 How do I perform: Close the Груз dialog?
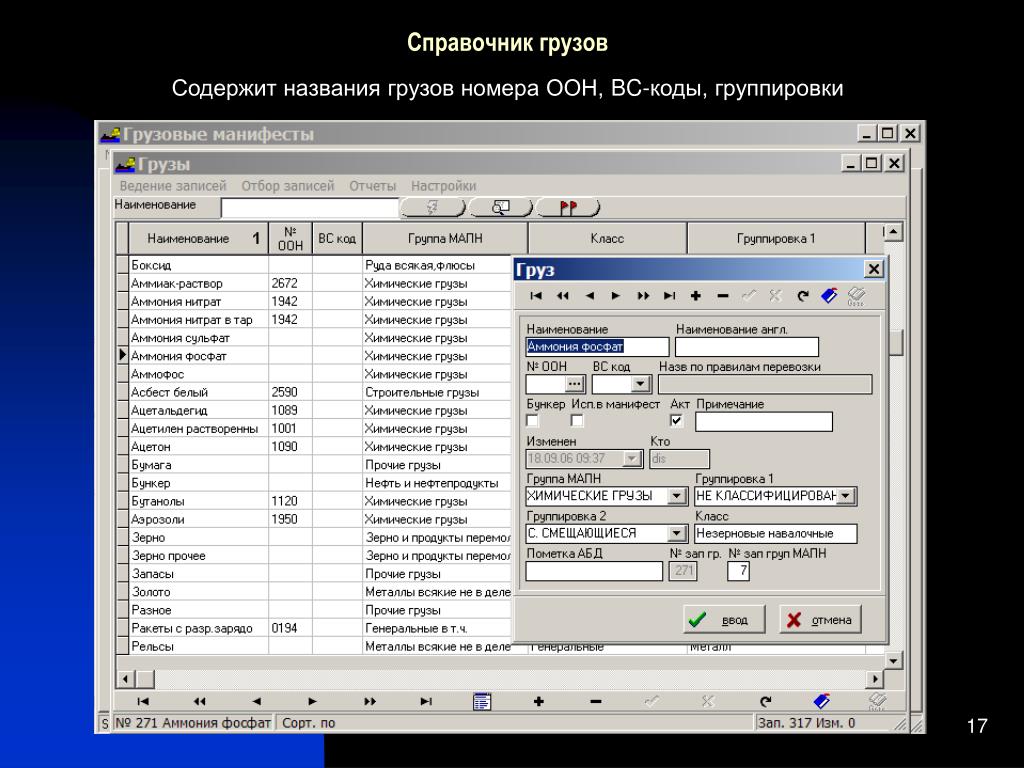click(873, 269)
